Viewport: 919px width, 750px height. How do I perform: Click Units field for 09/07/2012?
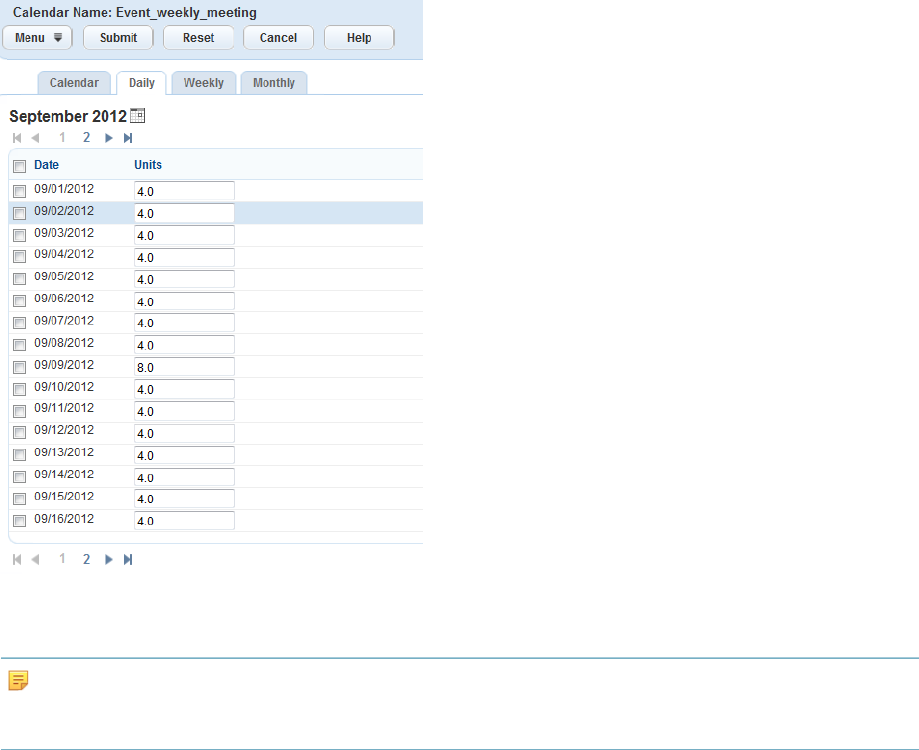[184, 323]
